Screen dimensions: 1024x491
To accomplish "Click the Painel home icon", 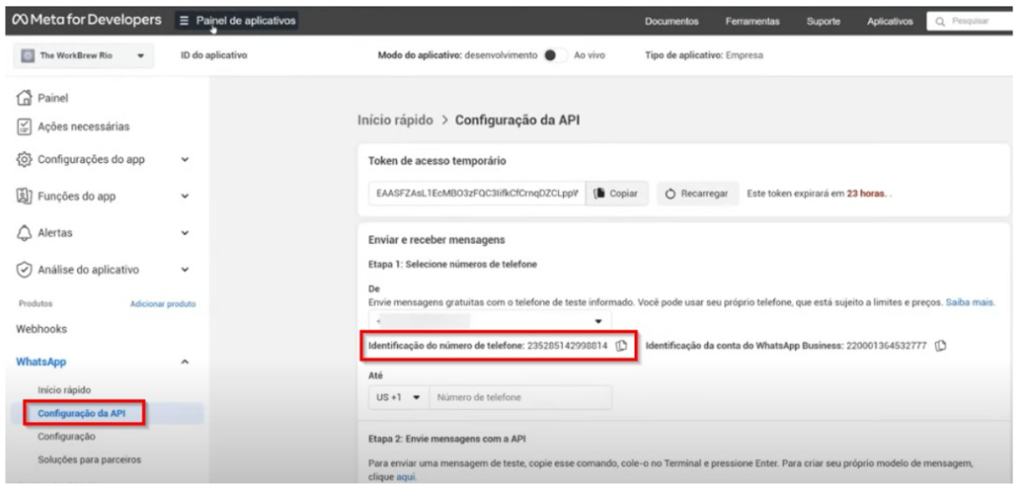I will point(24,98).
